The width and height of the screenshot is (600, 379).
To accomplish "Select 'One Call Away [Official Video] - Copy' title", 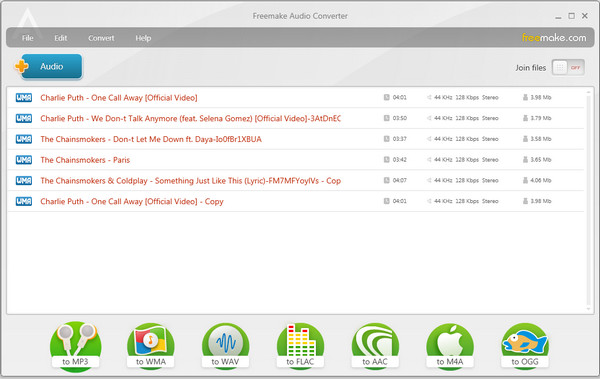I will tap(132, 201).
